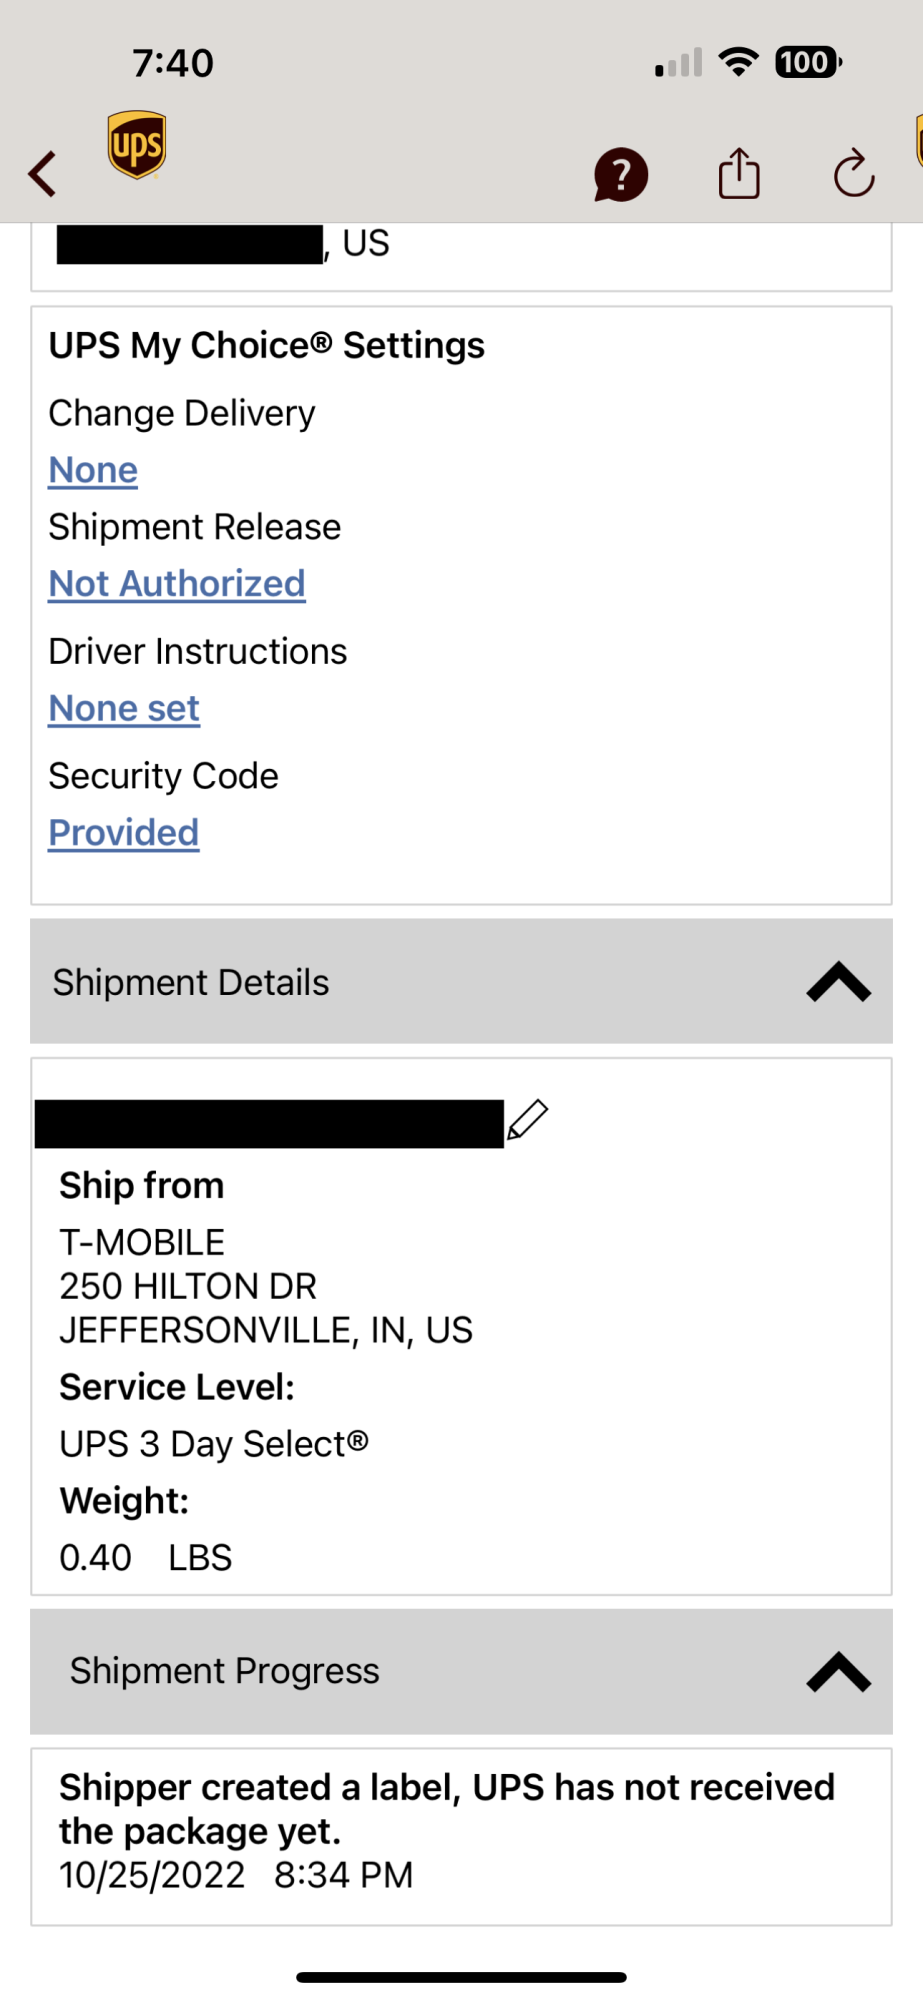The height and width of the screenshot is (2000, 923).
Task: Collapse Shipment Details chevron
Action: point(838,982)
